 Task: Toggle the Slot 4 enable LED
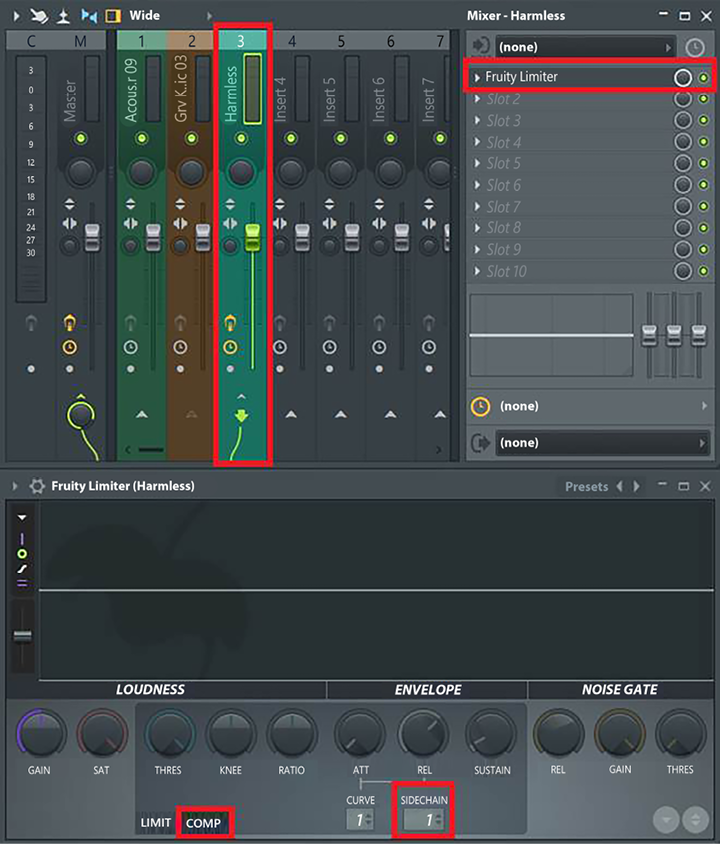(703, 142)
